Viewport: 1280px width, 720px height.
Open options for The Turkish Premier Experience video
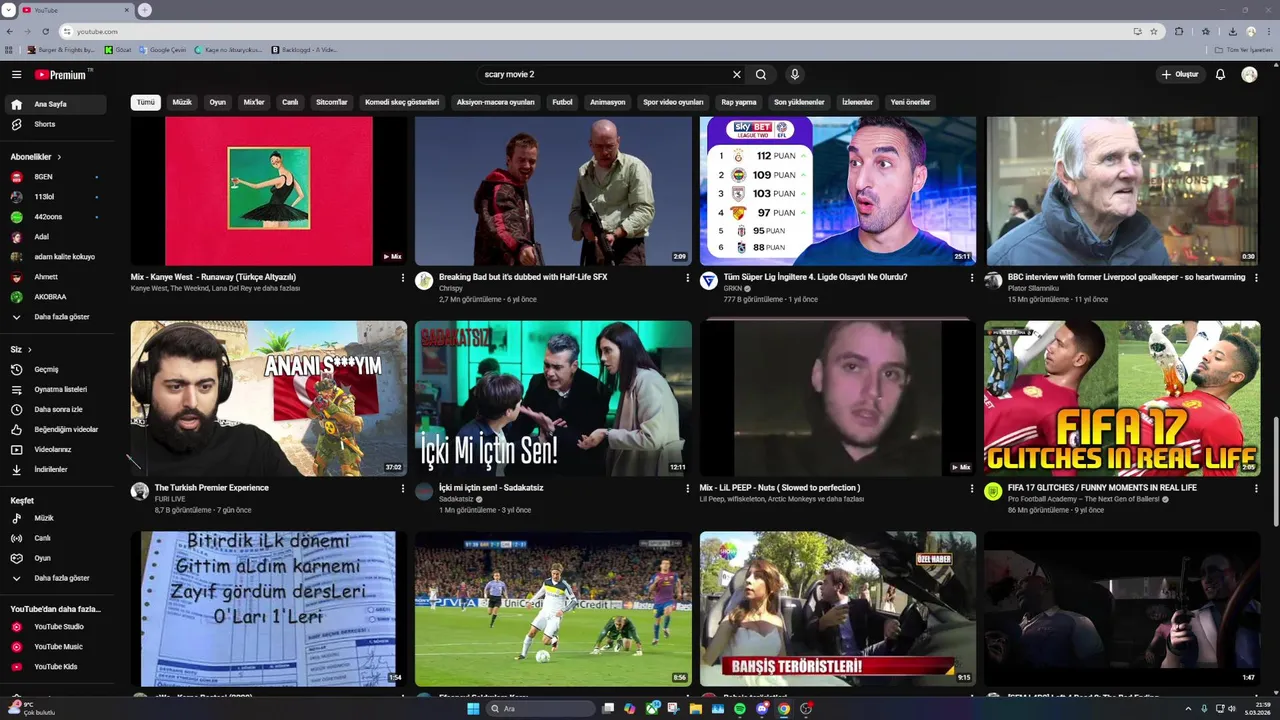point(403,489)
